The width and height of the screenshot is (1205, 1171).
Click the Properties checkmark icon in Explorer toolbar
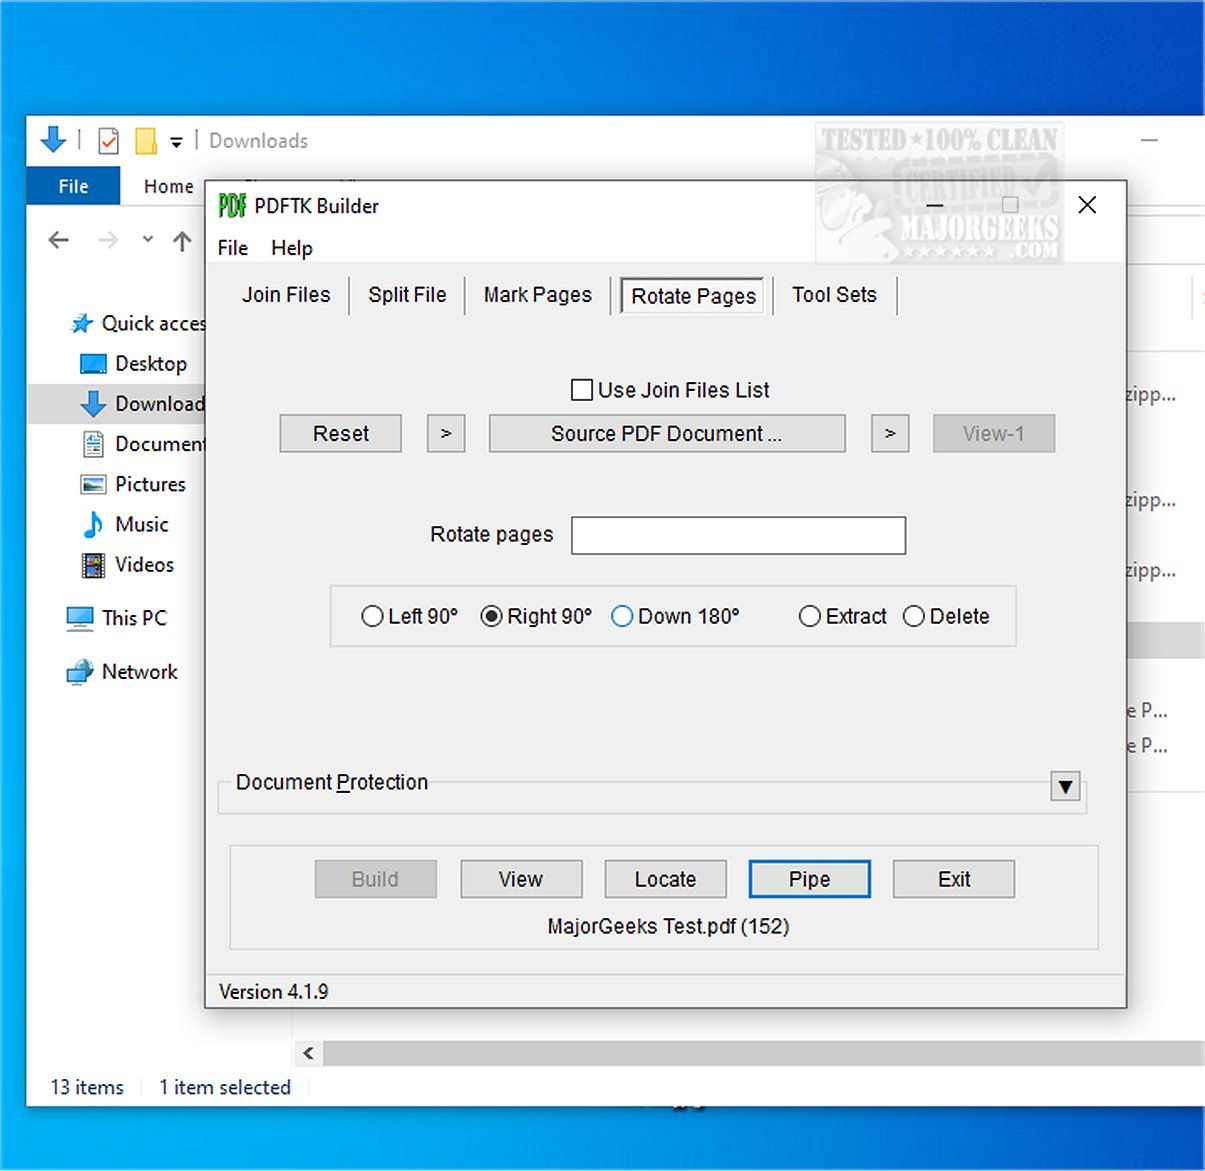tap(109, 141)
